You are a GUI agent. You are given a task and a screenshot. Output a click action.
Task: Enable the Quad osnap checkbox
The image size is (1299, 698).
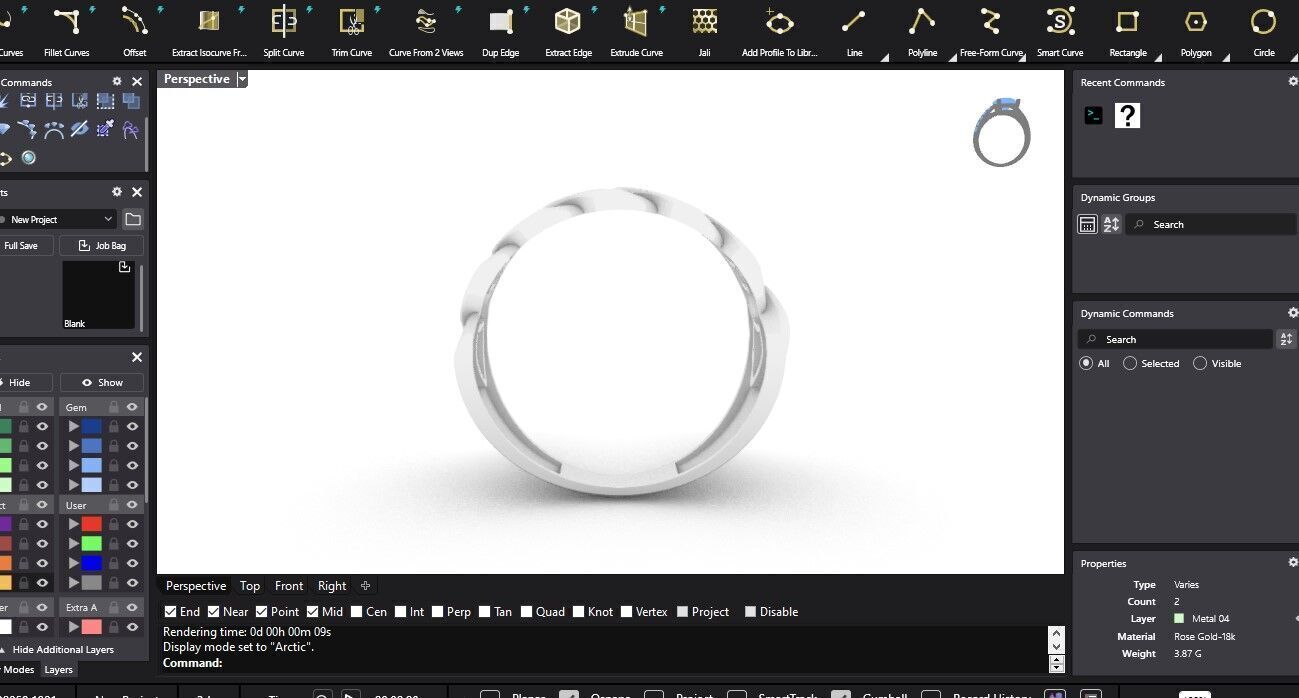(x=527, y=612)
